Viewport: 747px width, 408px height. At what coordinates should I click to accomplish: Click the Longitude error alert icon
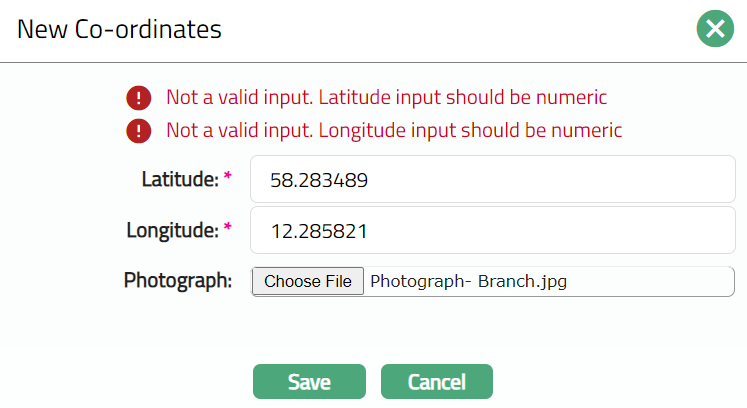click(139, 130)
